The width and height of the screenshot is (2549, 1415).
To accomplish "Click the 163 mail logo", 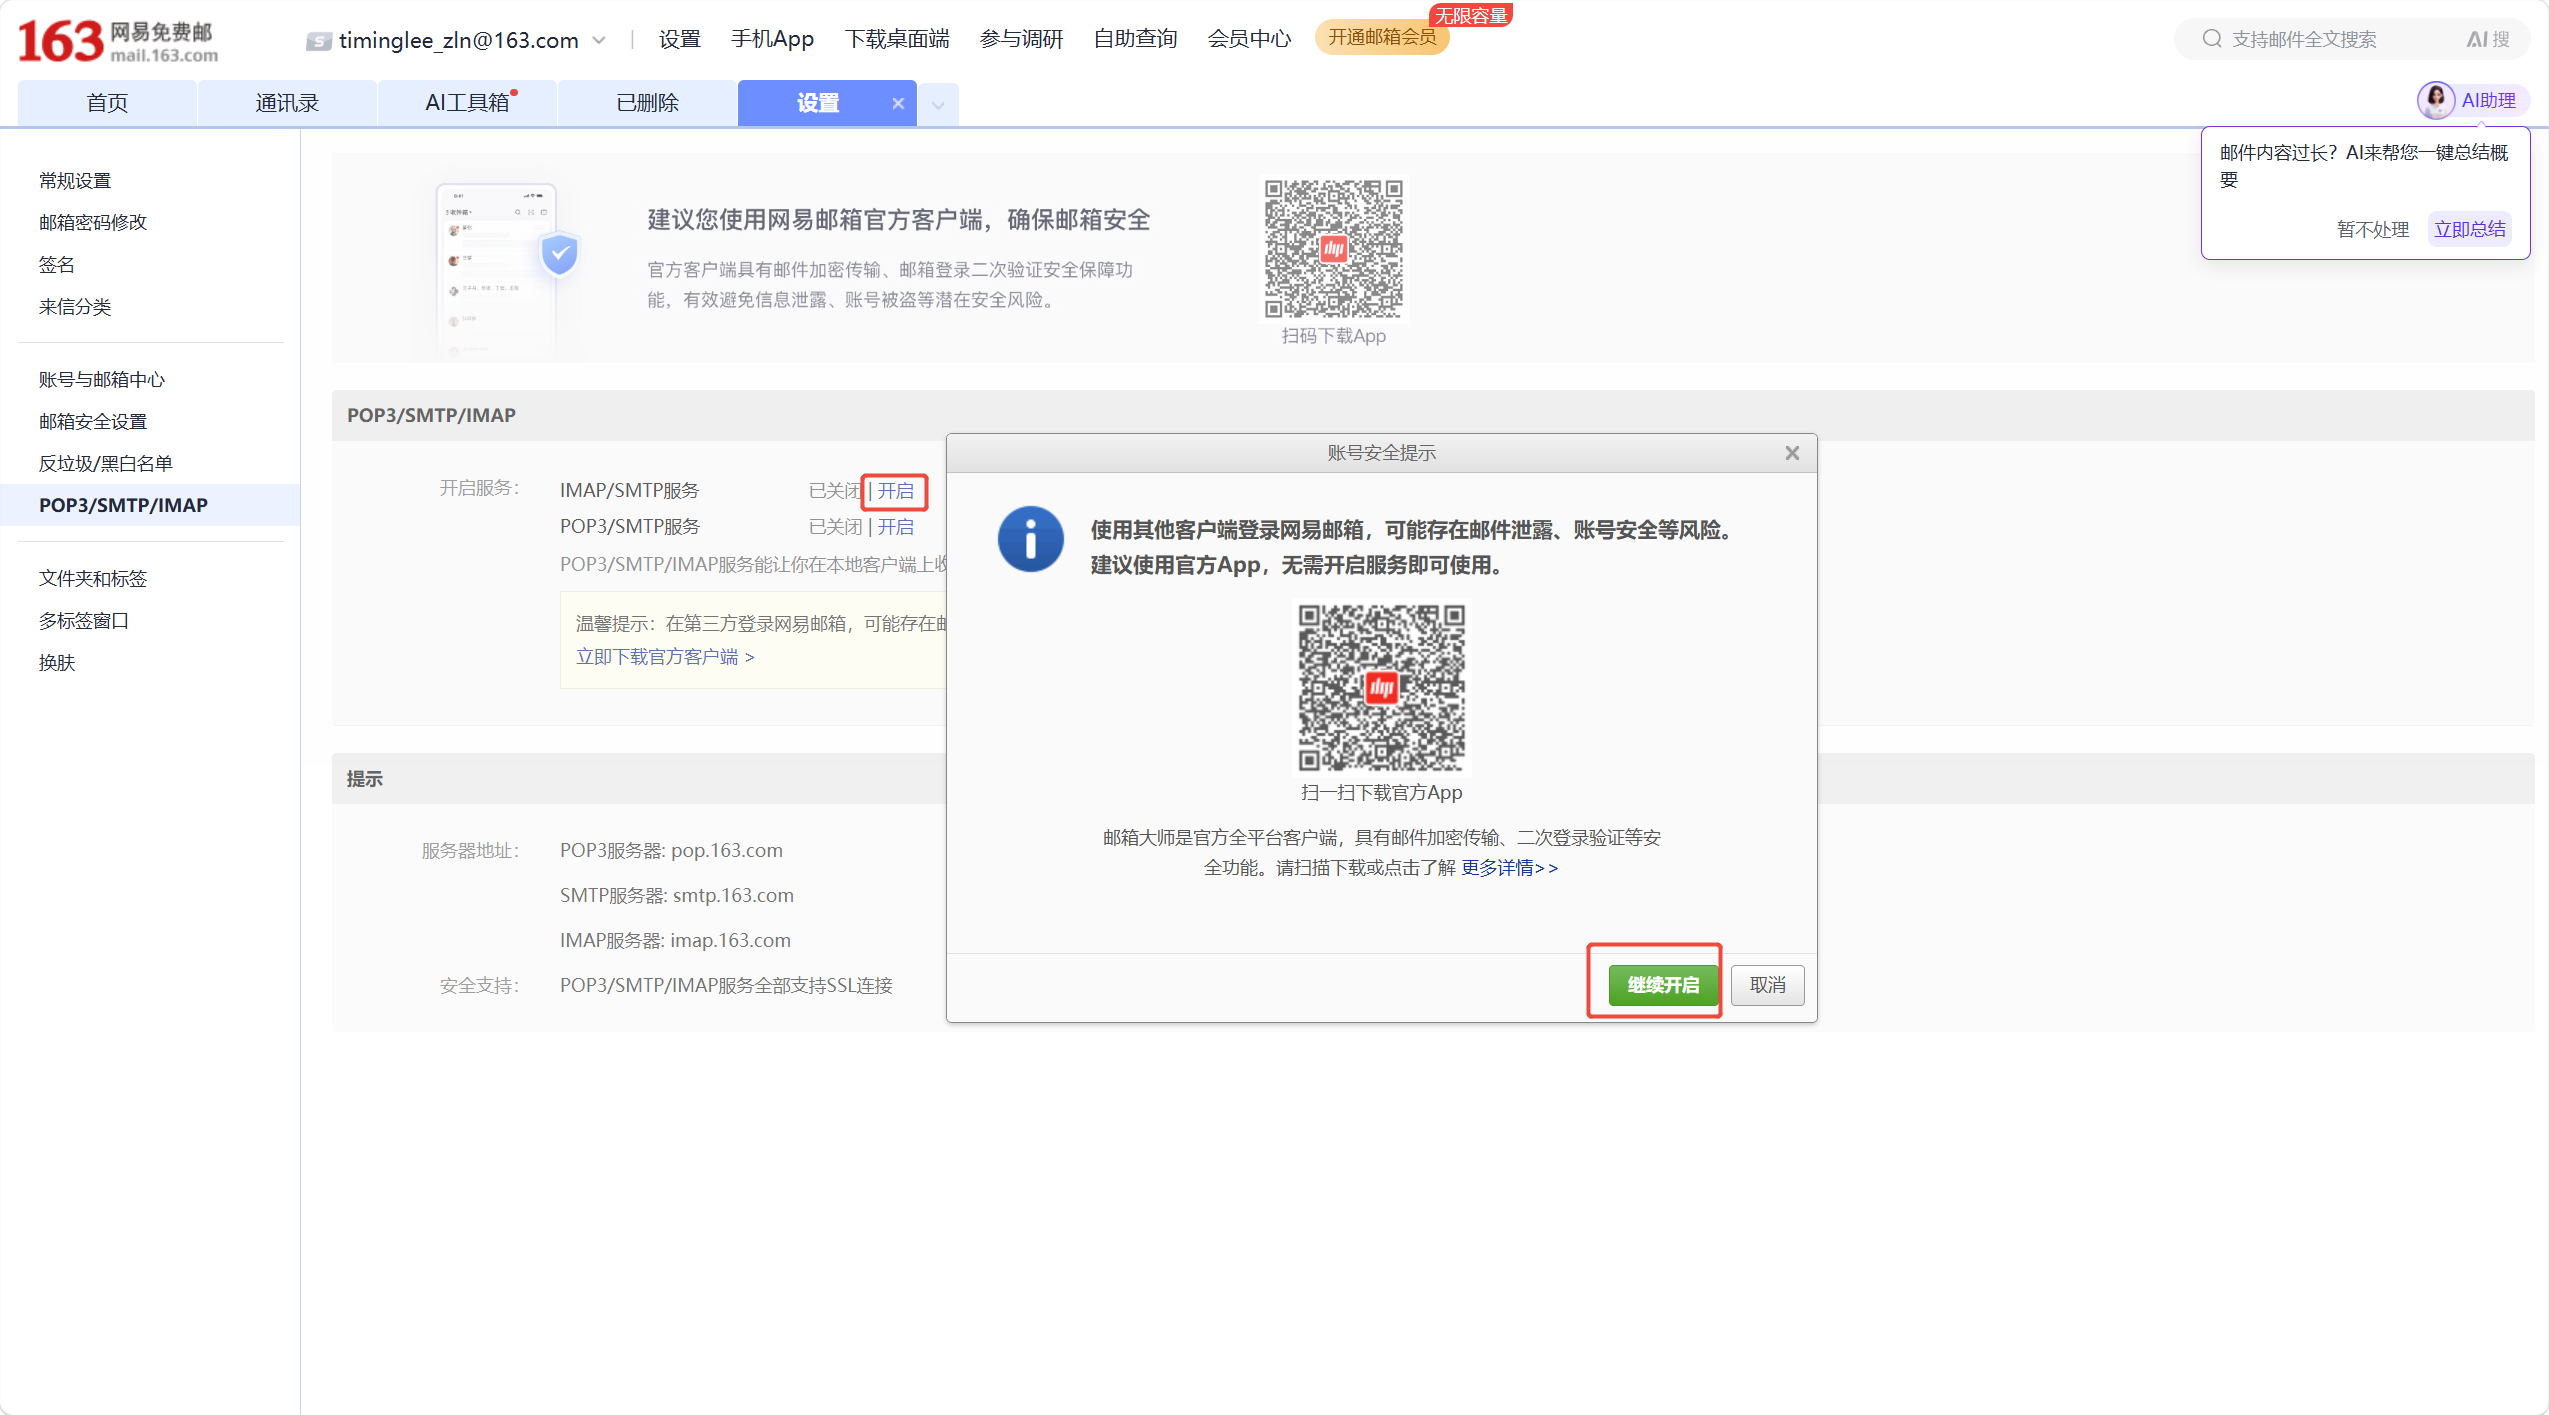I will [x=118, y=41].
